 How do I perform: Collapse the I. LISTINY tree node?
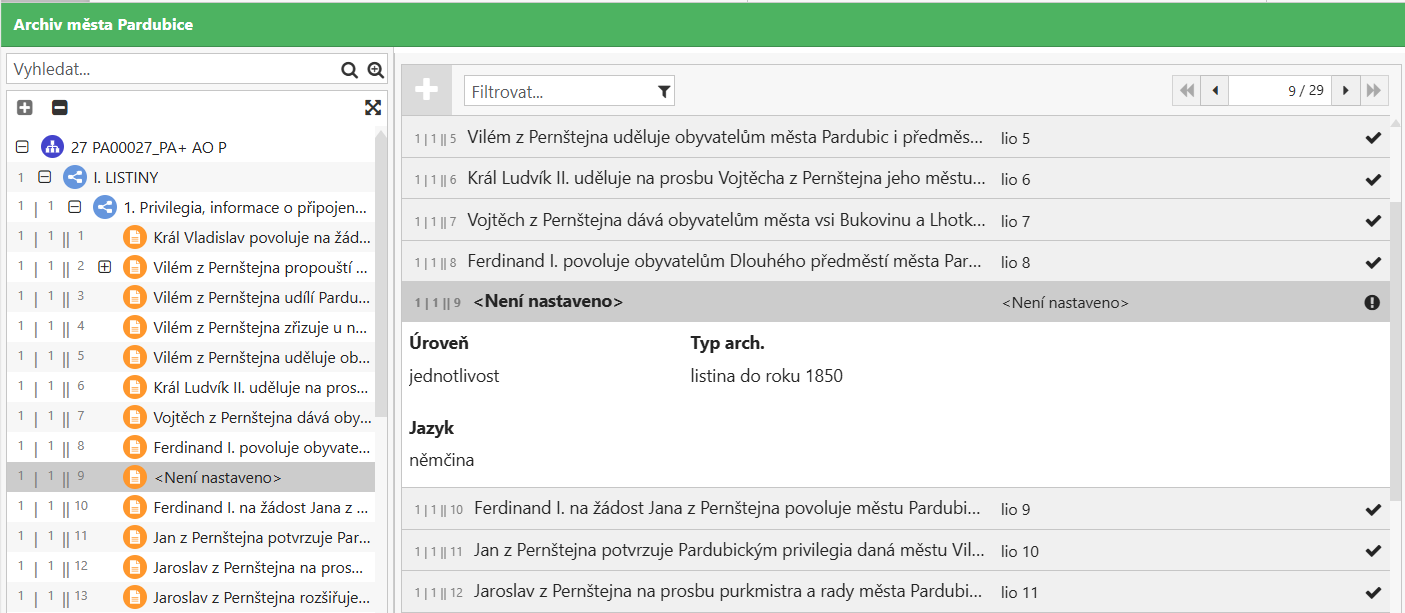click(x=44, y=178)
